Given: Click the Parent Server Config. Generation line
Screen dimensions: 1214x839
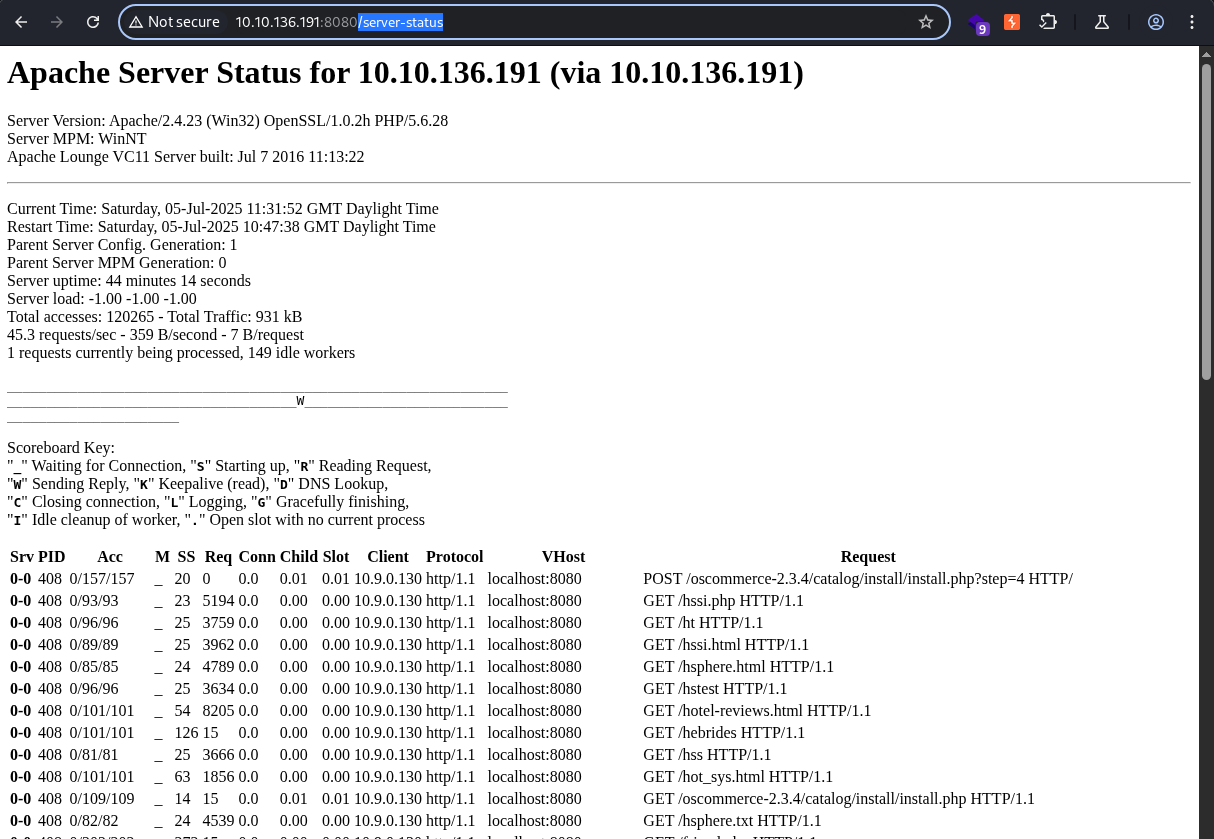Looking at the screenshot, I should [122, 245].
